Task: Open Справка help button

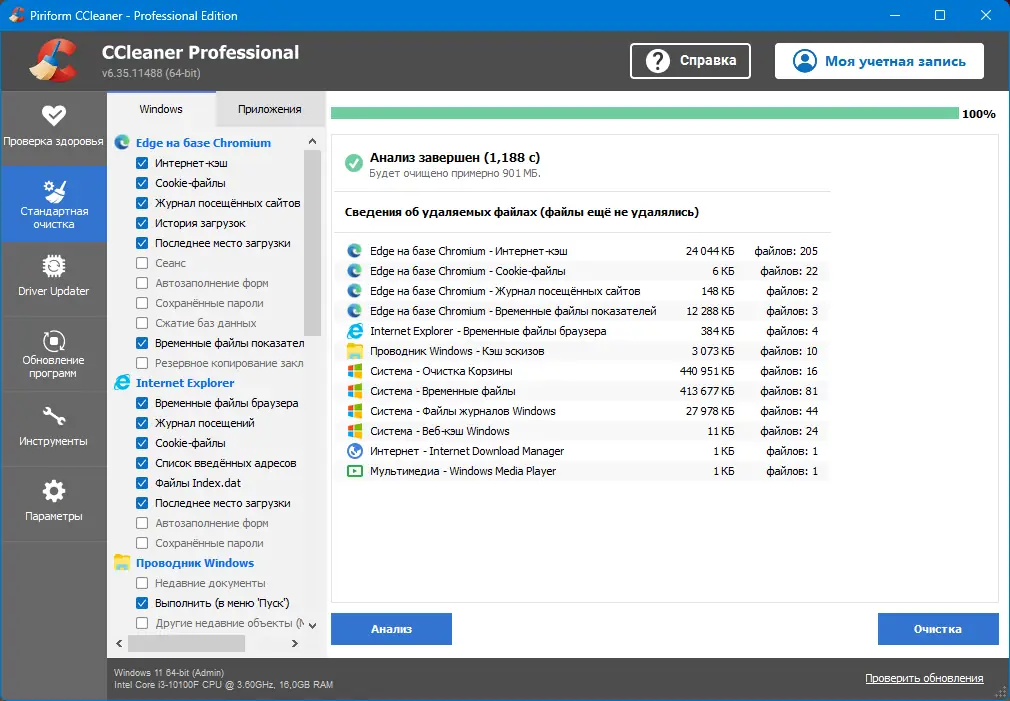Action: tap(690, 61)
